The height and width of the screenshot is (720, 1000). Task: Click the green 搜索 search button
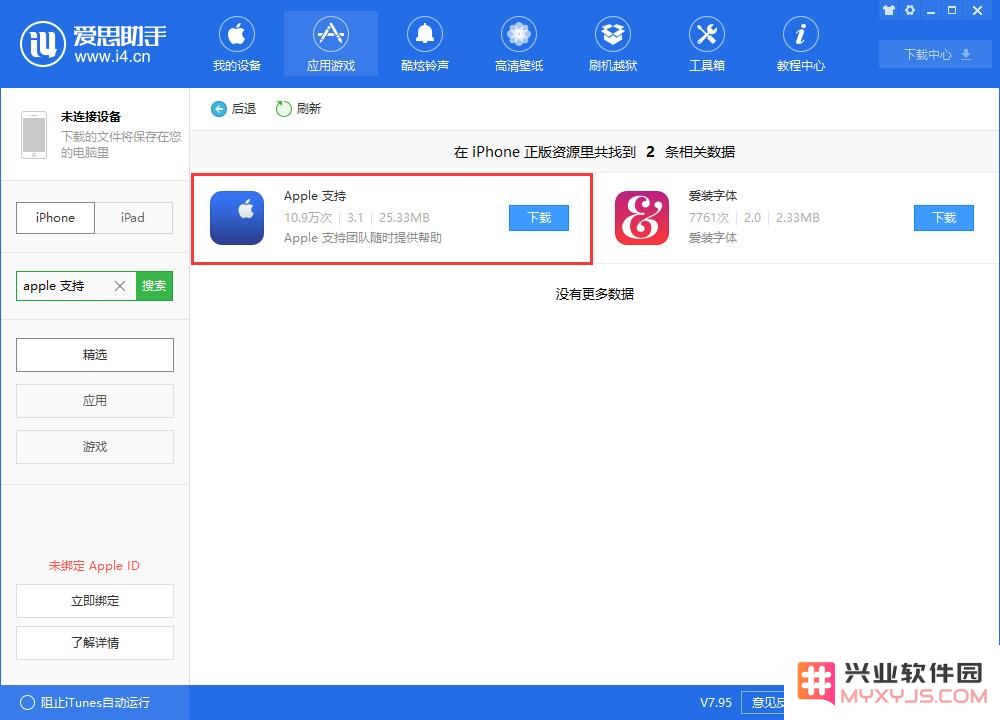coord(154,286)
